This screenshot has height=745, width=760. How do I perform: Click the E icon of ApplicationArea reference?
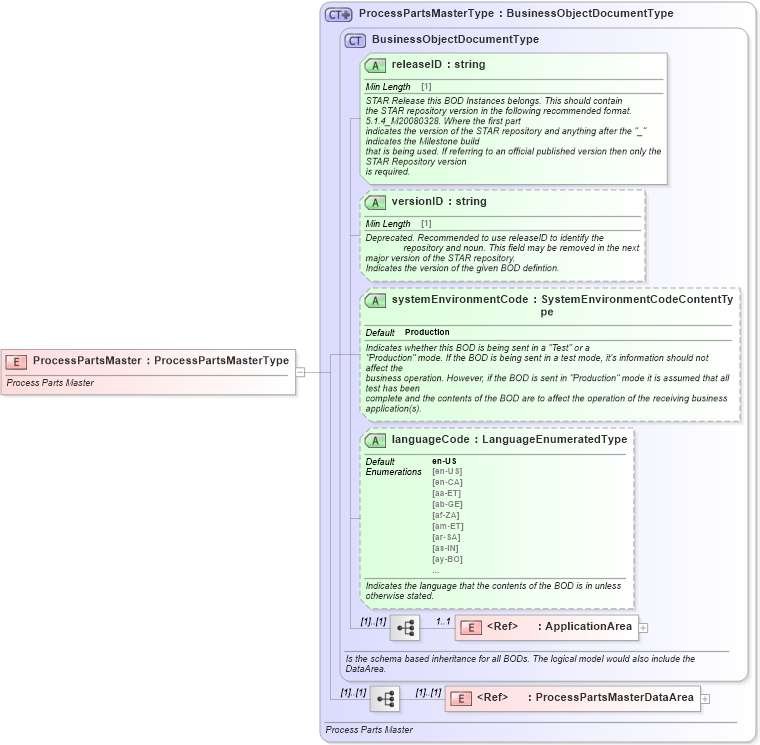tap(471, 628)
